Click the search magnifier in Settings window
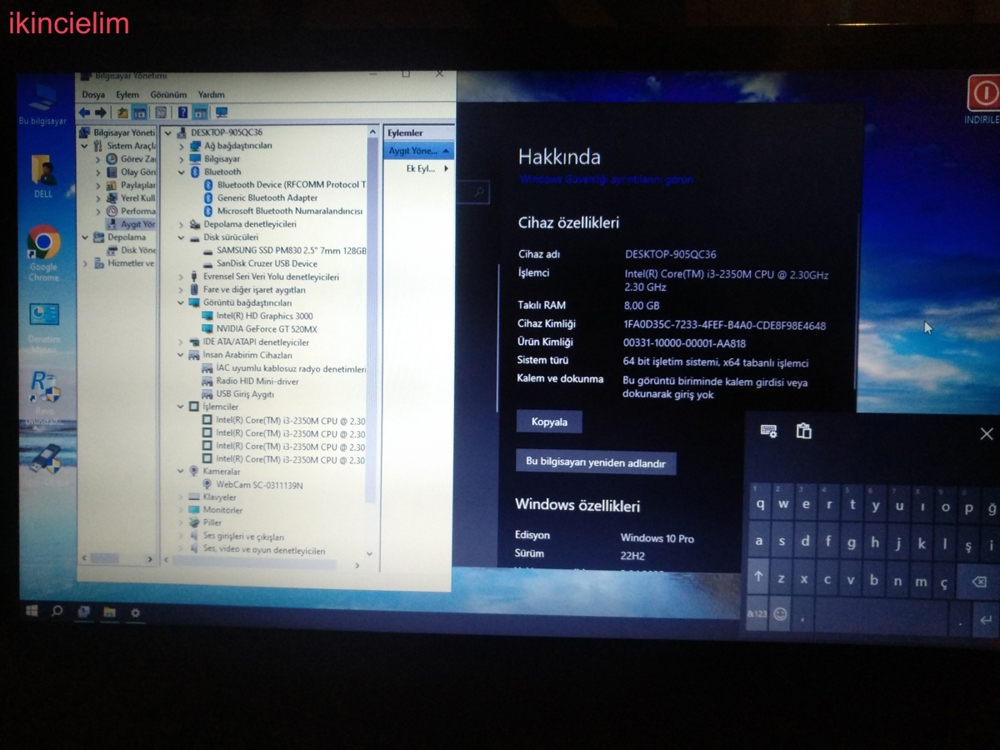This screenshot has width=1000, height=750. [478, 192]
